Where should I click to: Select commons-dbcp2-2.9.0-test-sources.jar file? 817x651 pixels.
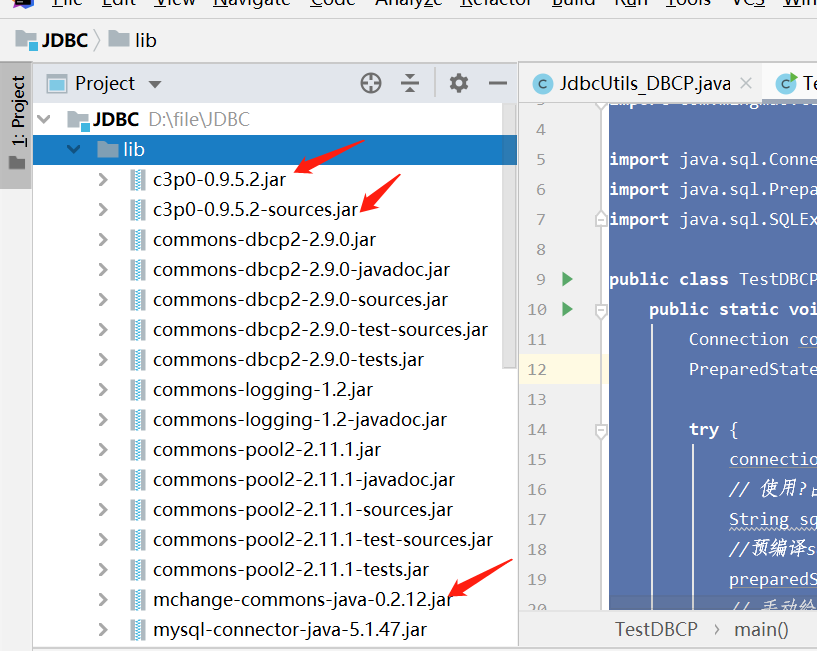pos(320,330)
